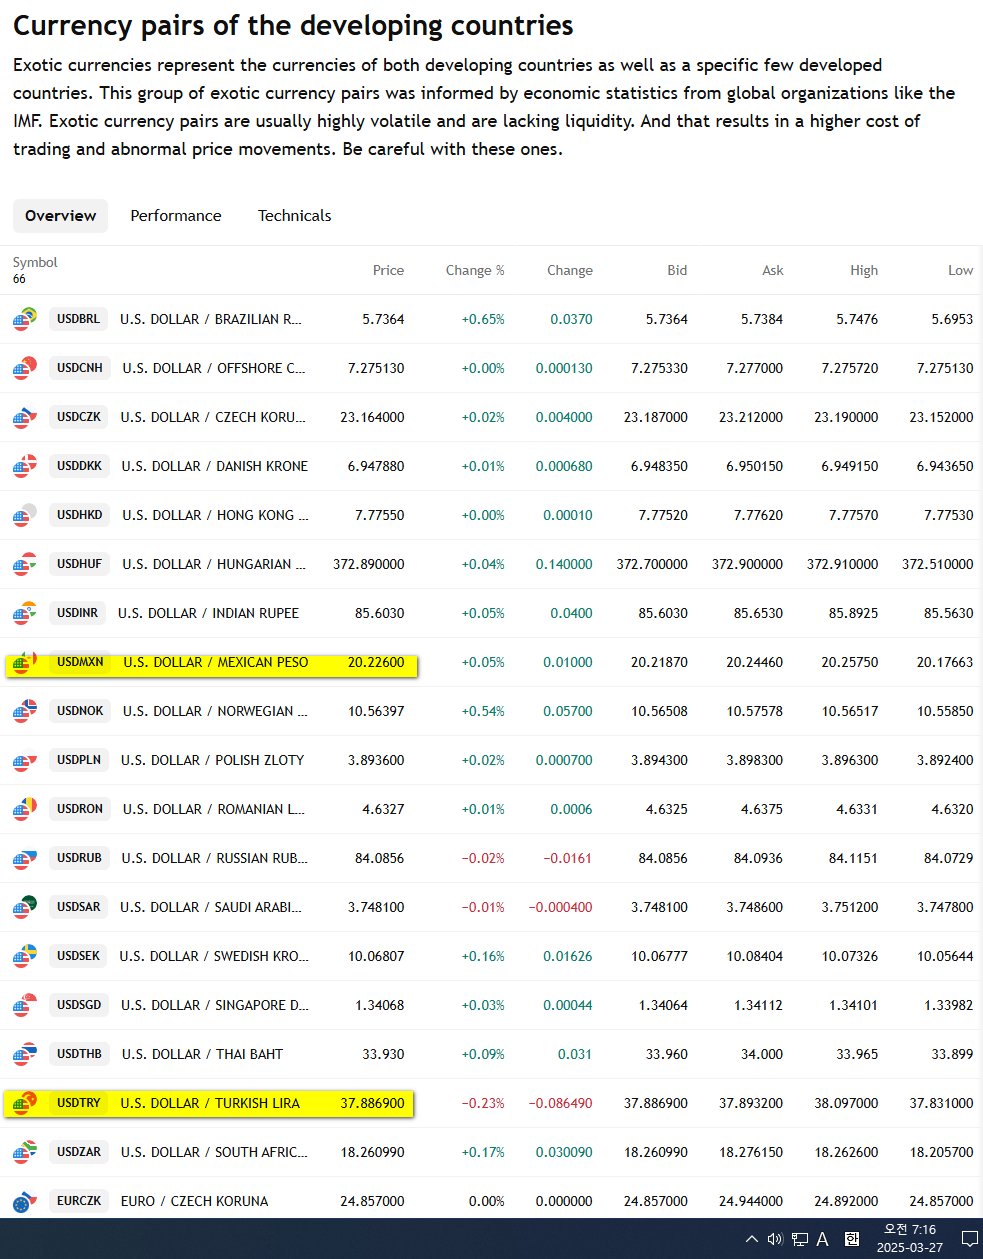The height and width of the screenshot is (1259, 983).
Task: Click the USDHKD currency pair flag icon
Action: tap(25, 515)
